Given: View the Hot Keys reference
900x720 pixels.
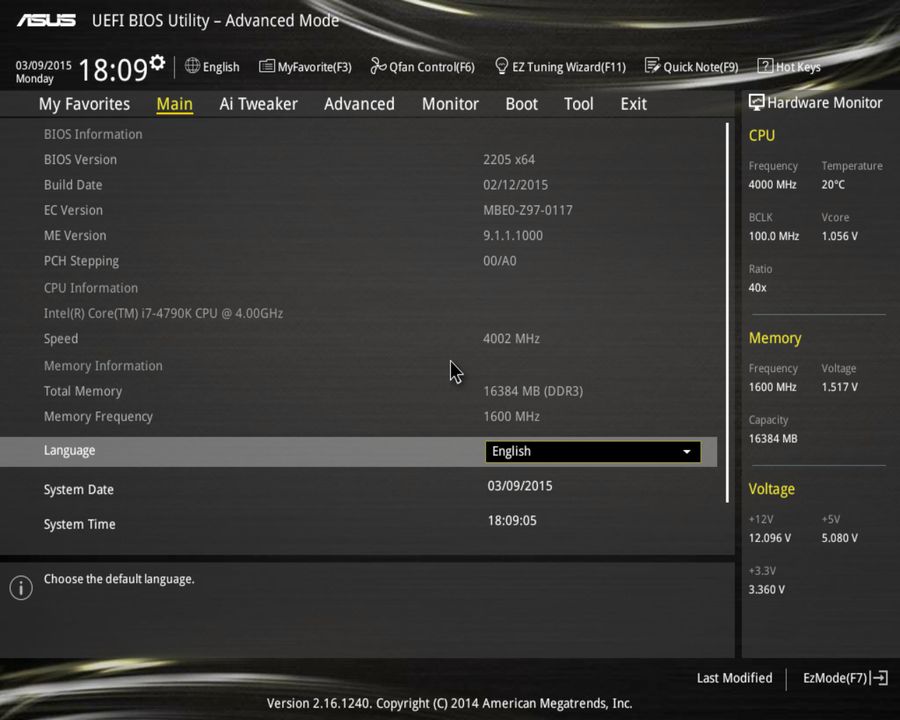Looking at the screenshot, I should click(x=789, y=66).
